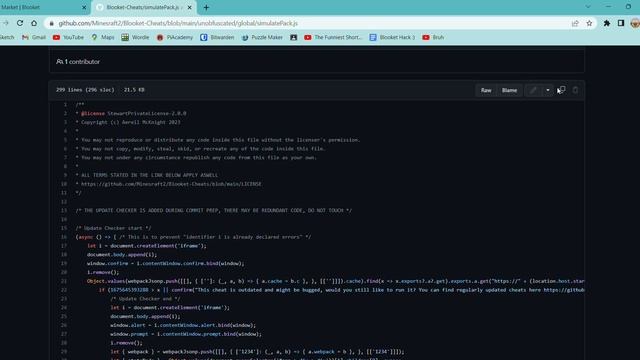The width and height of the screenshot is (640, 360).
Task: Copy raw file contents
Action: [x=562, y=90]
